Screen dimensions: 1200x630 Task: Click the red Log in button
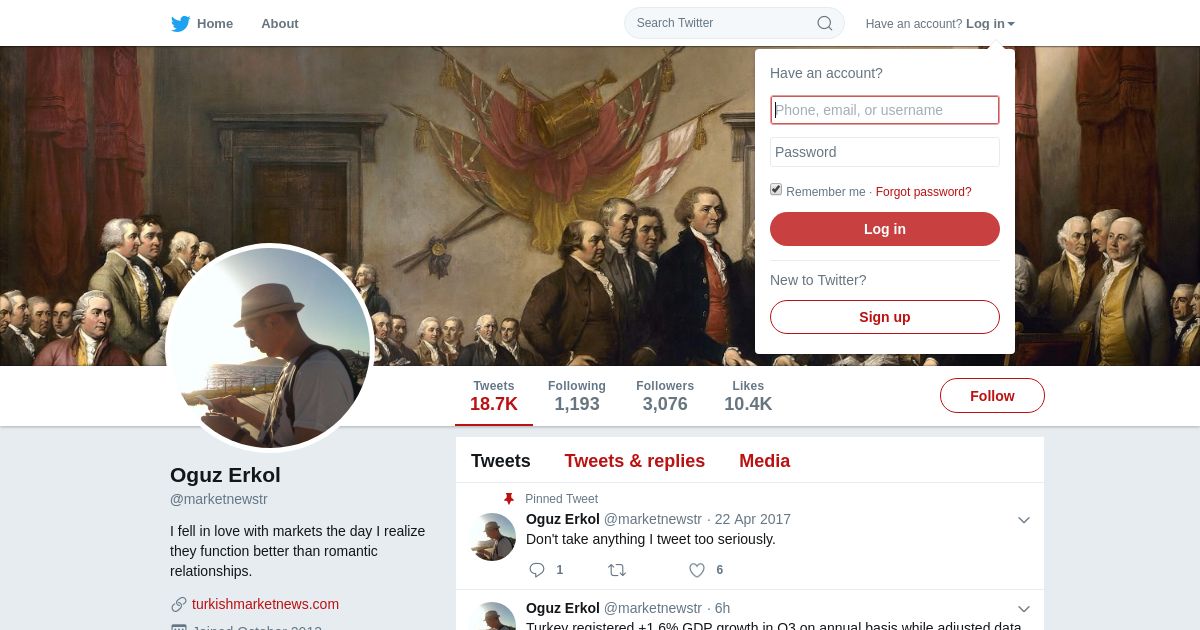click(885, 229)
